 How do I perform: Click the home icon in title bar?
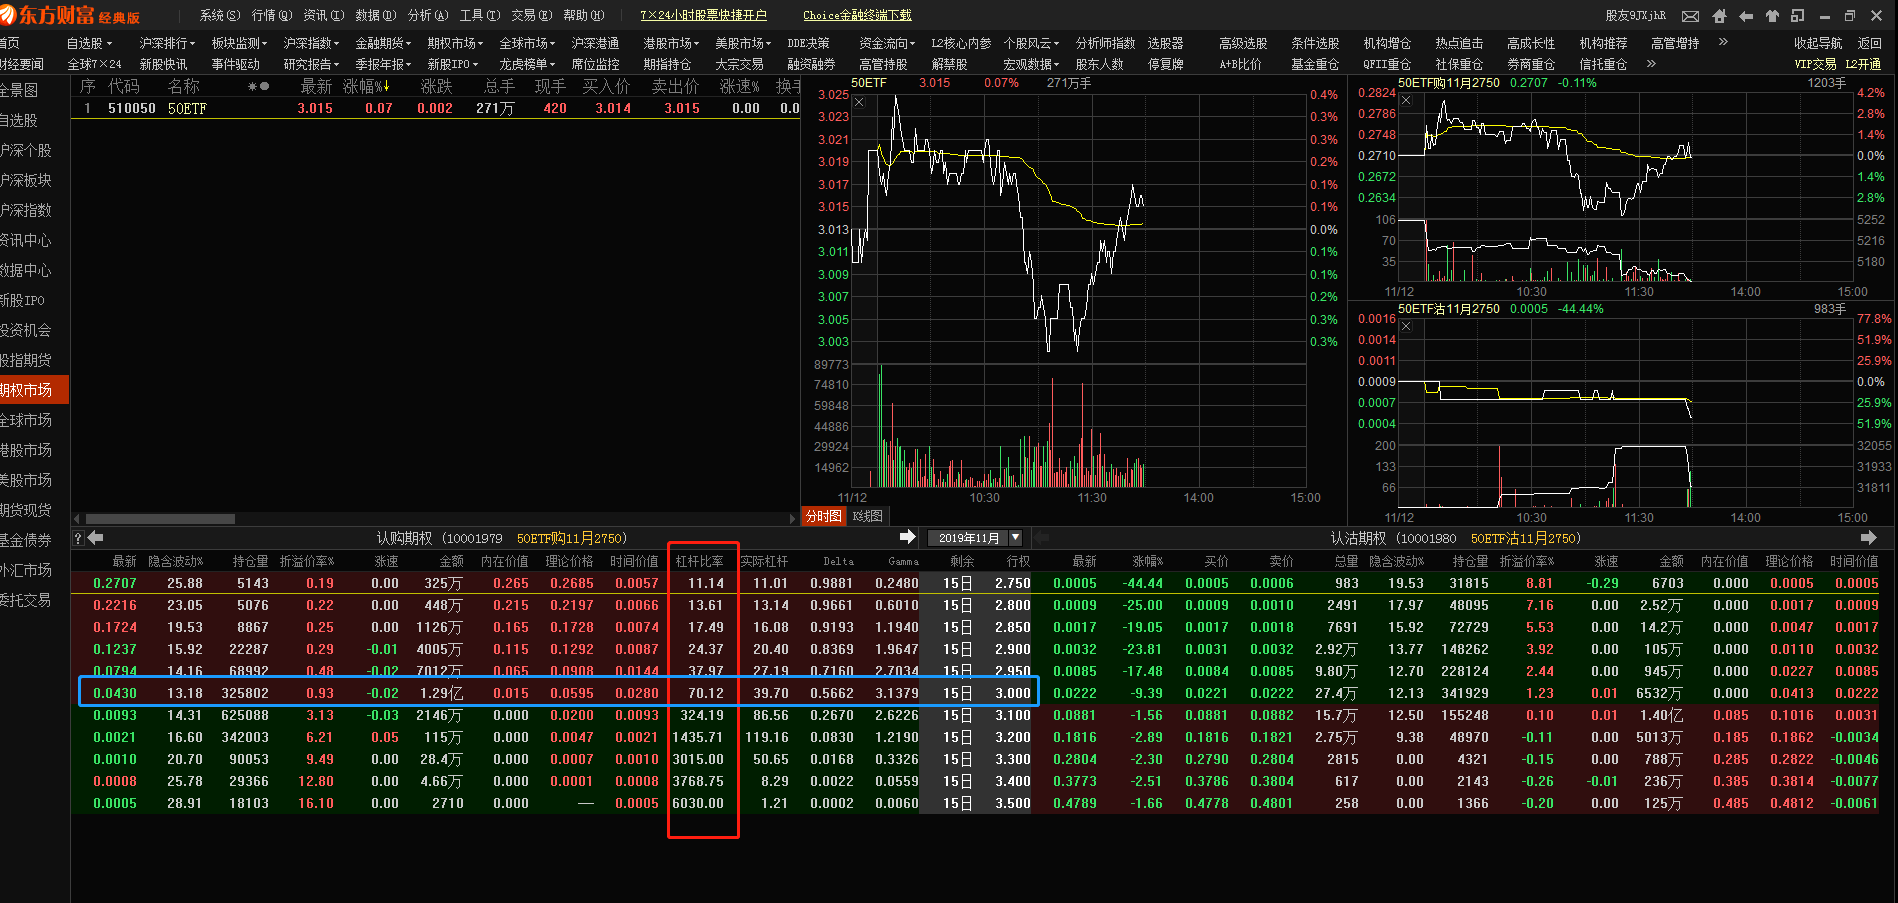(1719, 16)
